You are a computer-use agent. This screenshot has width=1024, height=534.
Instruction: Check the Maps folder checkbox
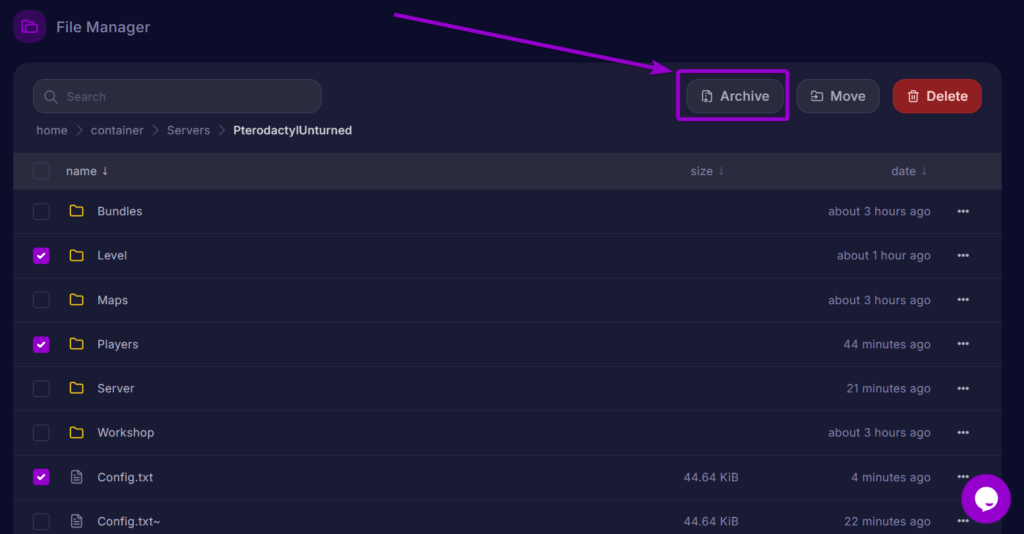41,300
